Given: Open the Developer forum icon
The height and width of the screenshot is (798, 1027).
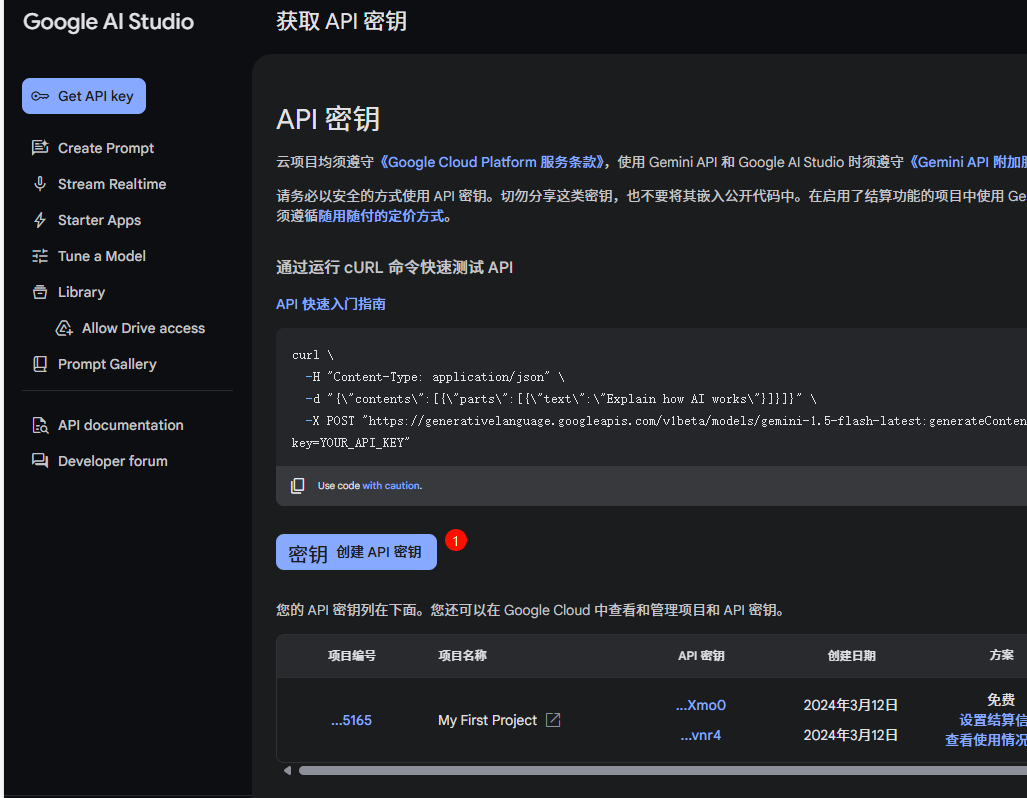Looking at the screenshot, I should (x=40, y=461).
